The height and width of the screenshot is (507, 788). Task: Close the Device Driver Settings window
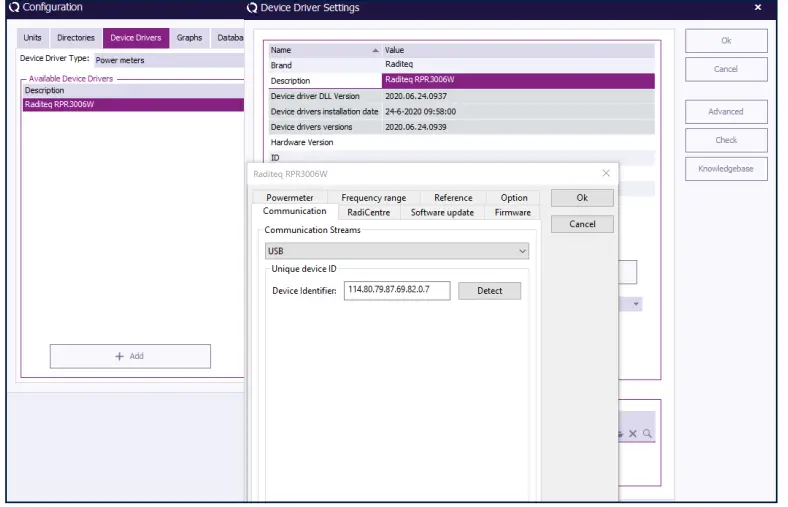click(757, 8)
